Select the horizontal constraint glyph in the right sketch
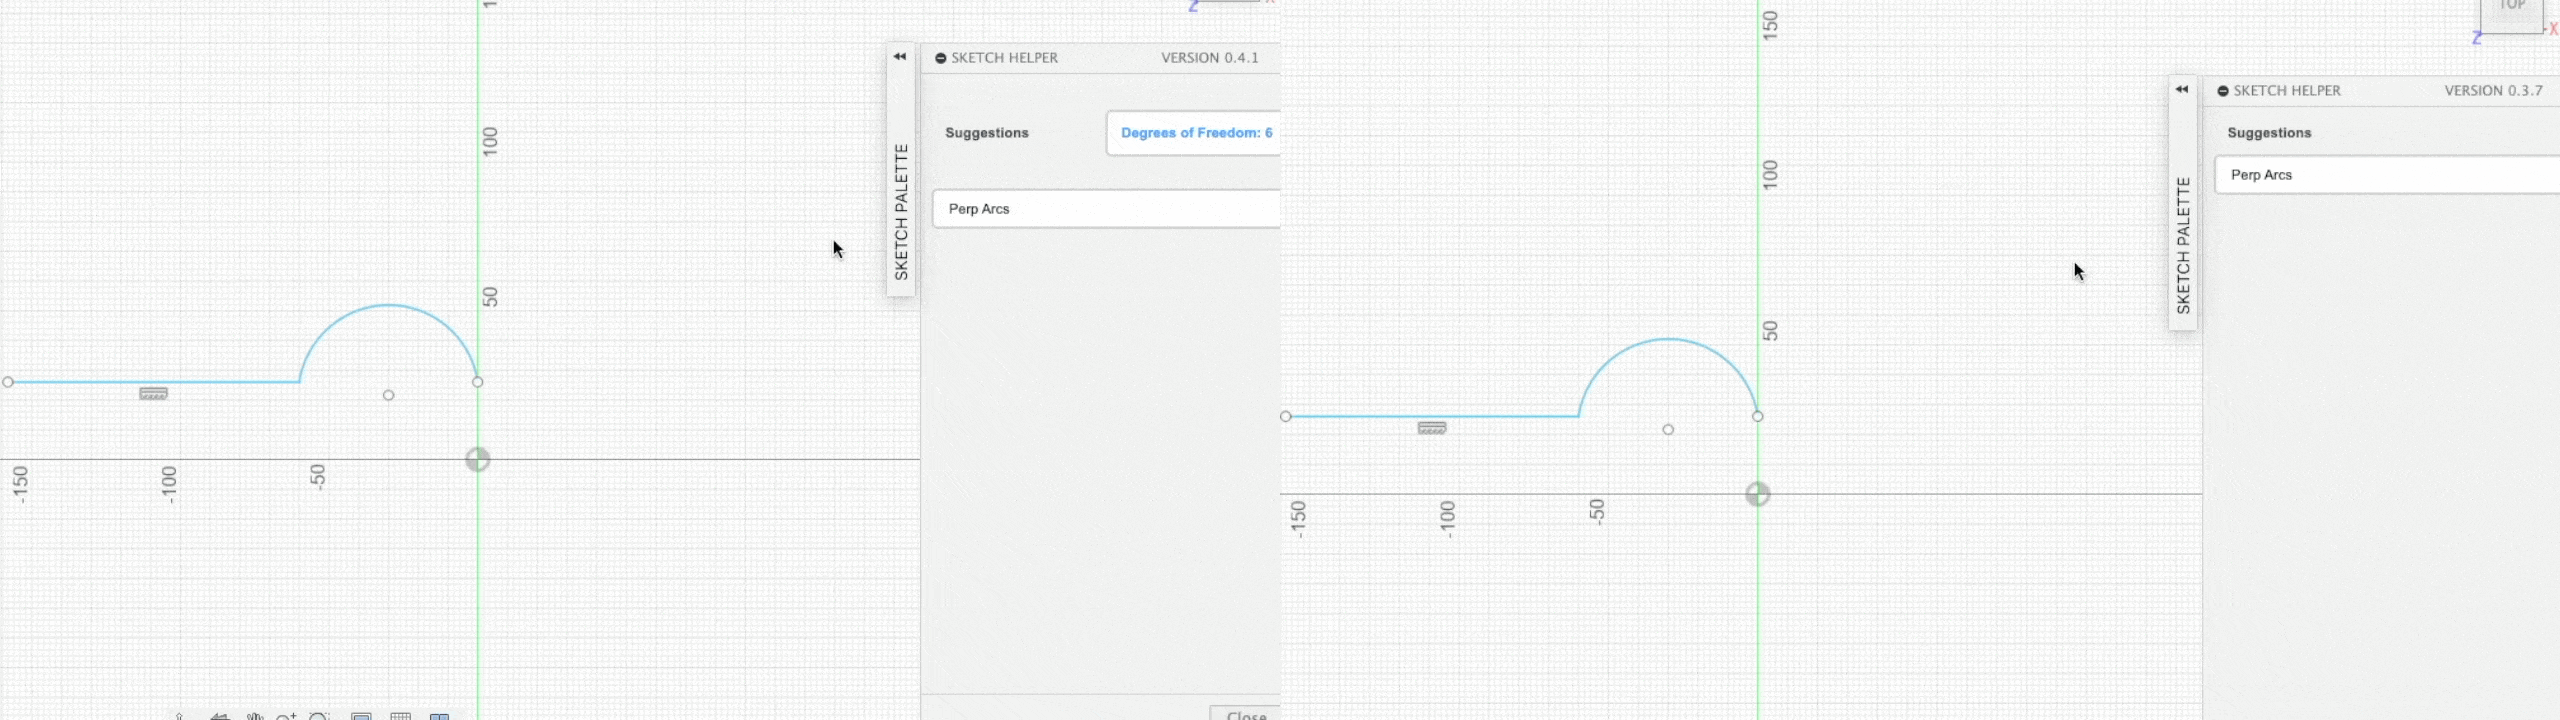Screen dimensions: 2560x720 click(1432, 428)
